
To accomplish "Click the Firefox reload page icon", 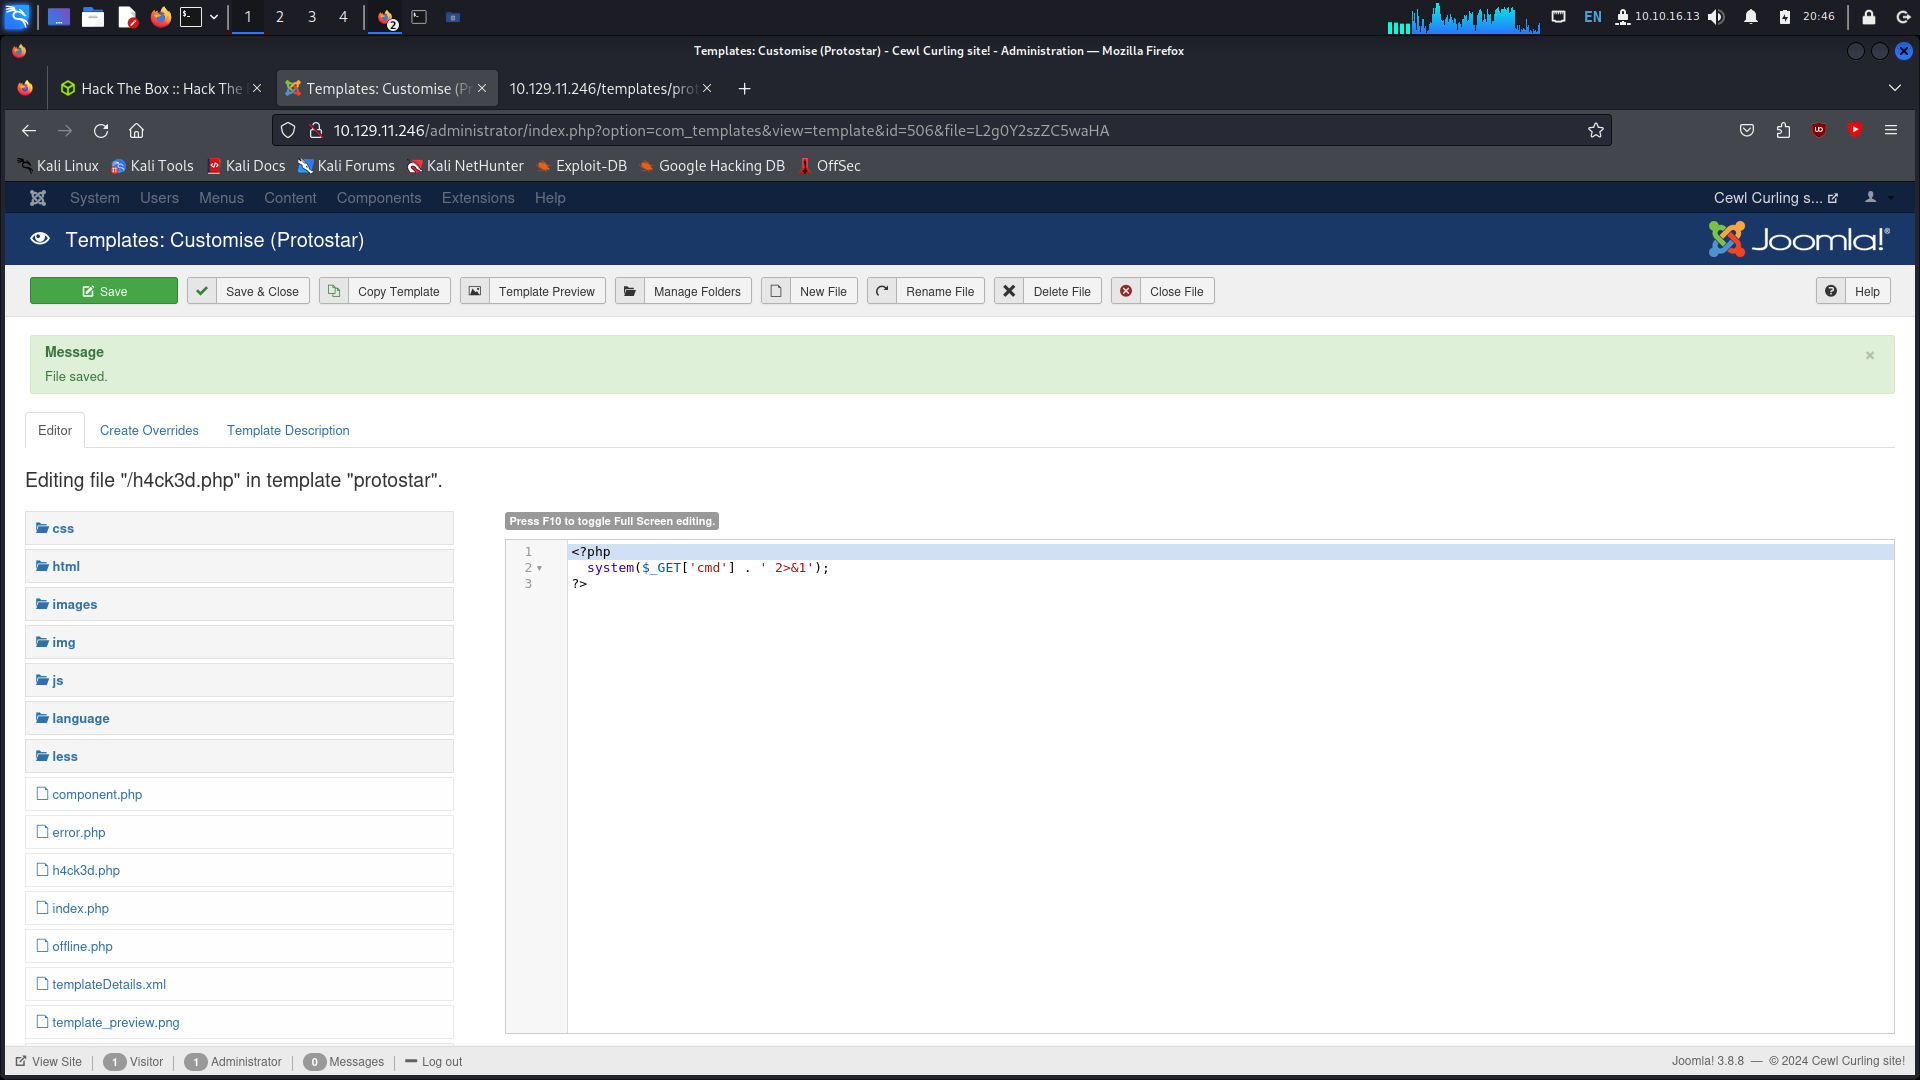I will pyautogui.click(x=101, y=131).
